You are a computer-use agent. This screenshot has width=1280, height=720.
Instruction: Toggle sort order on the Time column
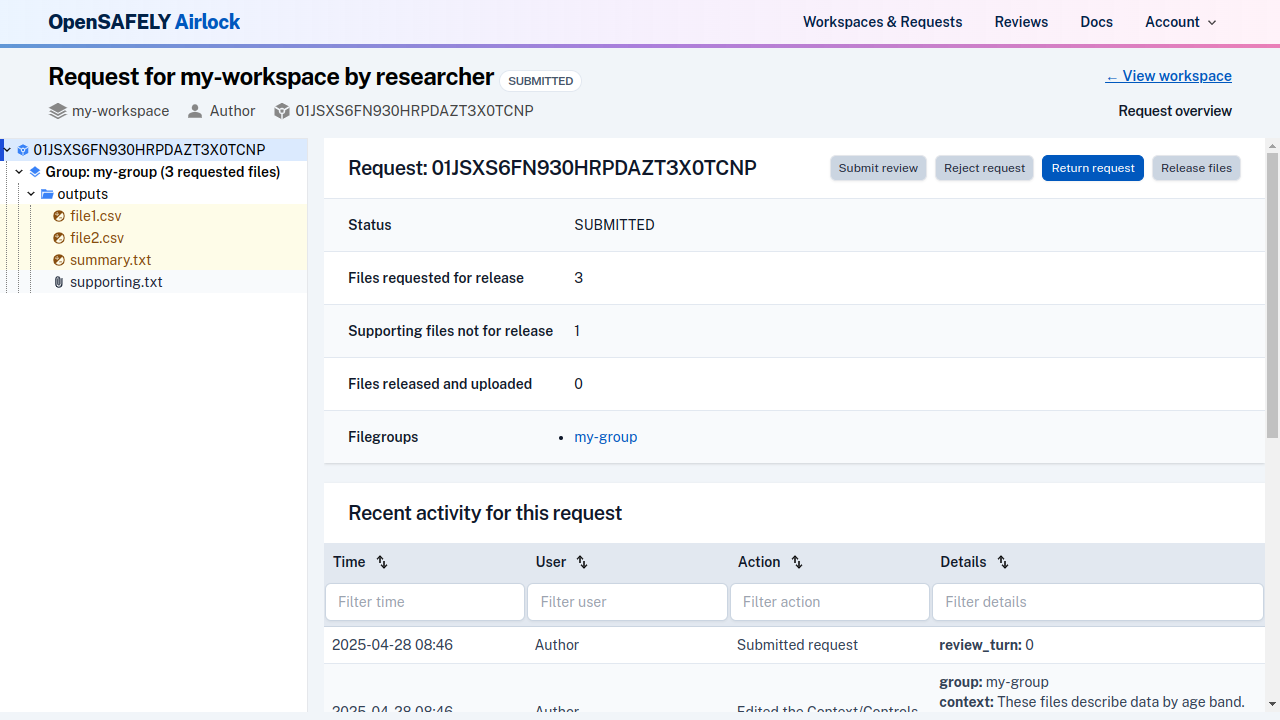coord(381,562)
